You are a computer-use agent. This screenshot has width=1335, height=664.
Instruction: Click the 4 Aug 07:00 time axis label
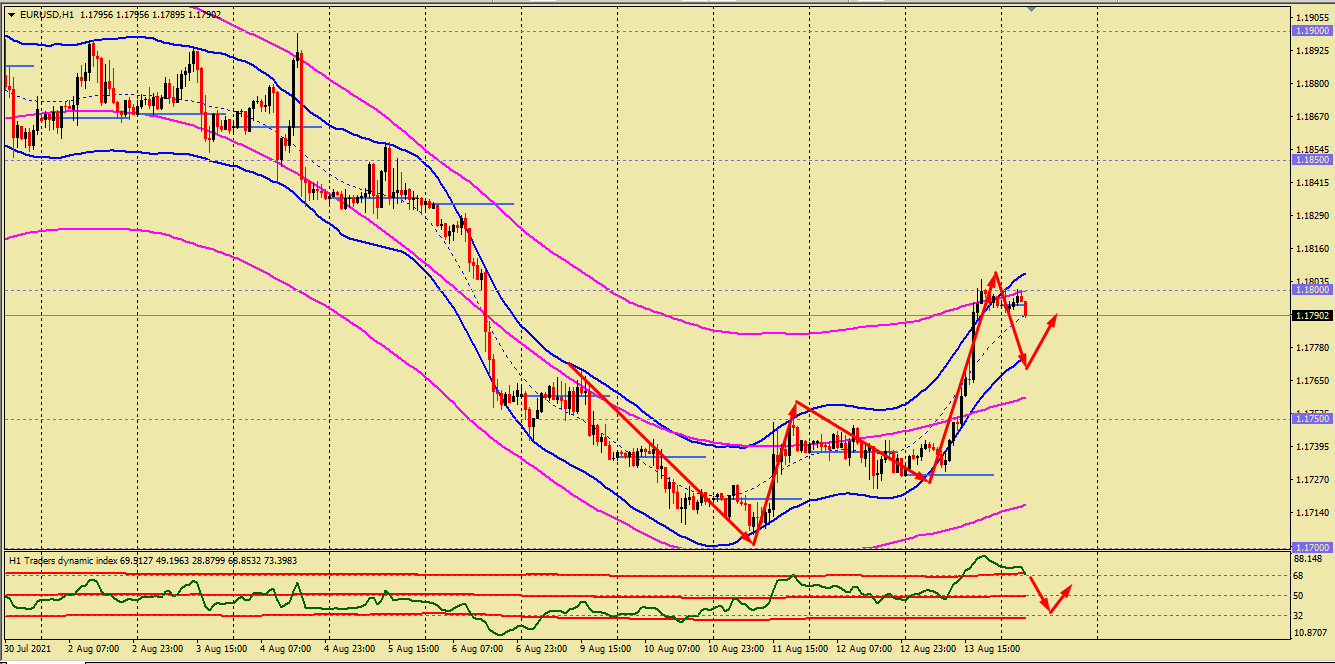(x=283, y=649)
